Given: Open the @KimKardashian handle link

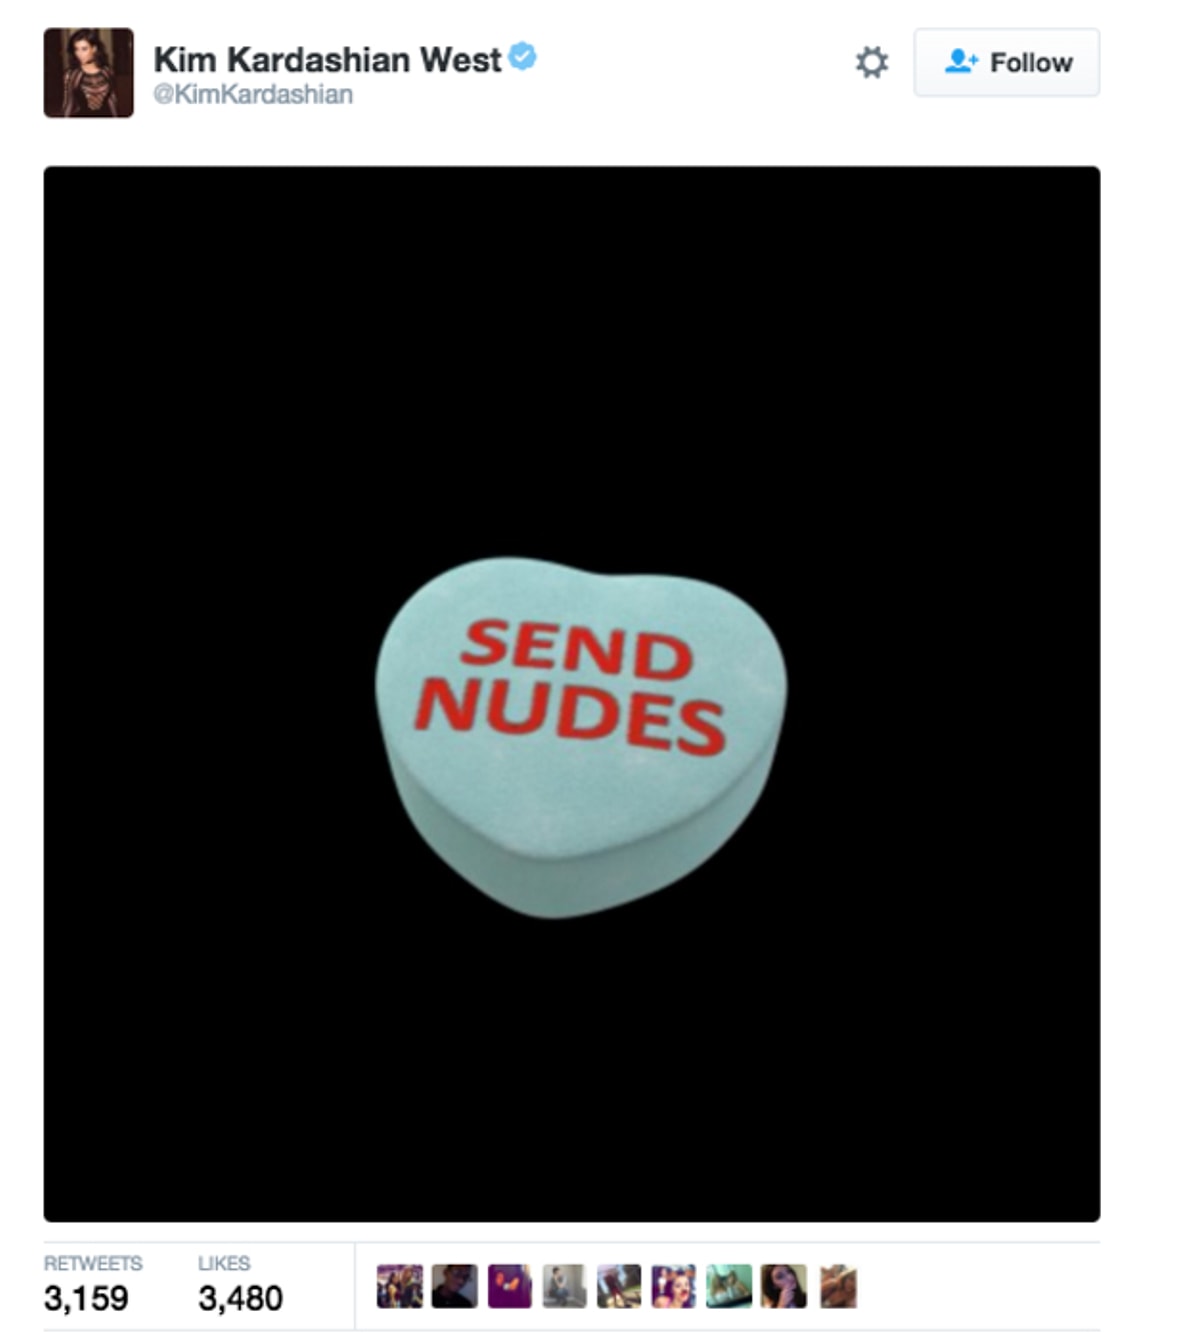Looking at the screenshot, I should [253, 95].
